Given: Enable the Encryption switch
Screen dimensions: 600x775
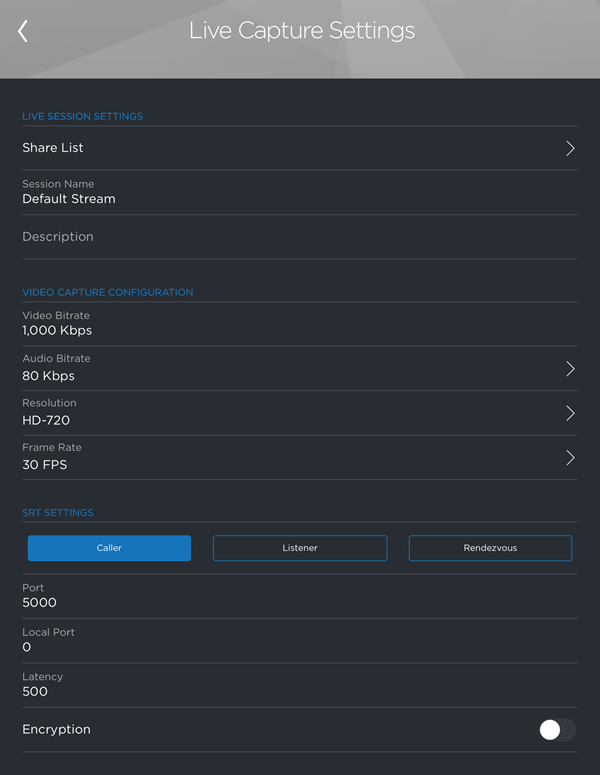Looking at the screenshot, I should (x=556, y=730).
